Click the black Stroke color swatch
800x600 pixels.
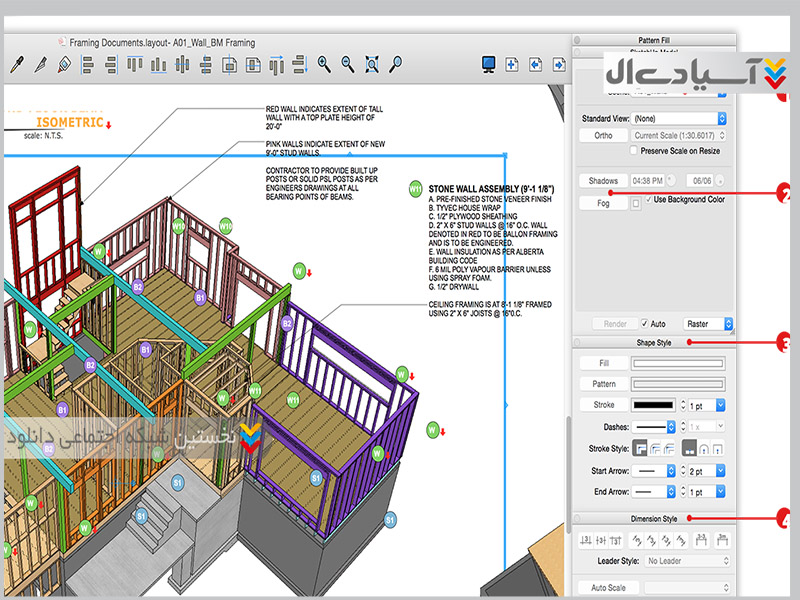tap(654, 405)
